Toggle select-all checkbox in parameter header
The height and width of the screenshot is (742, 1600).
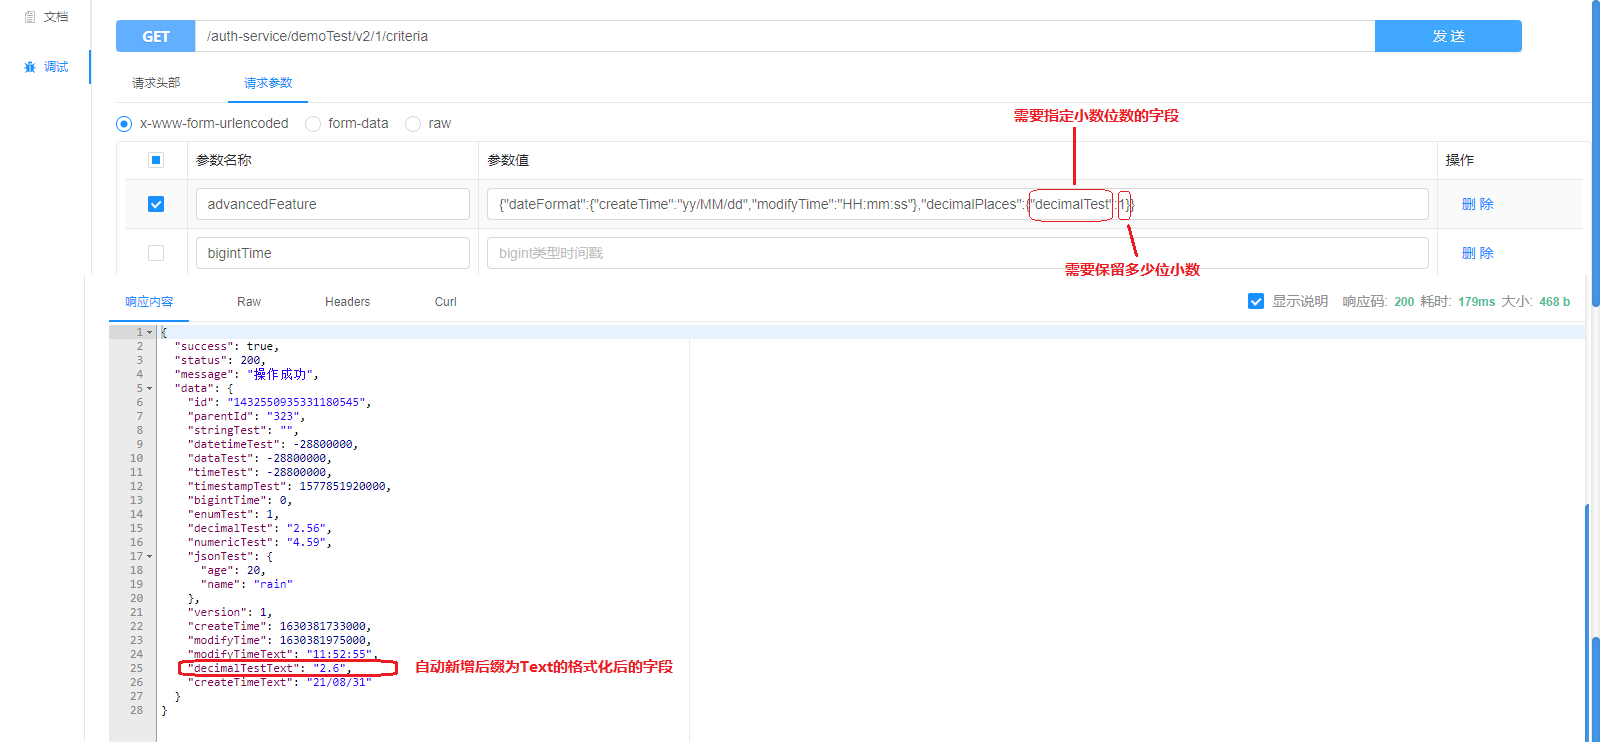(156, 160)
